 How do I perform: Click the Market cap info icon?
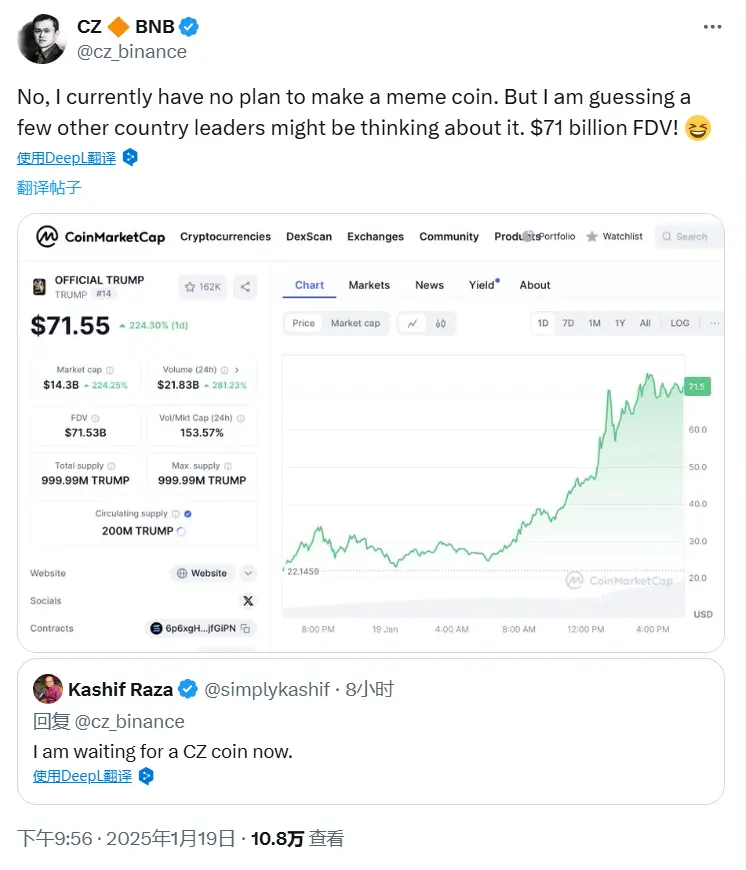coord(110,370)
